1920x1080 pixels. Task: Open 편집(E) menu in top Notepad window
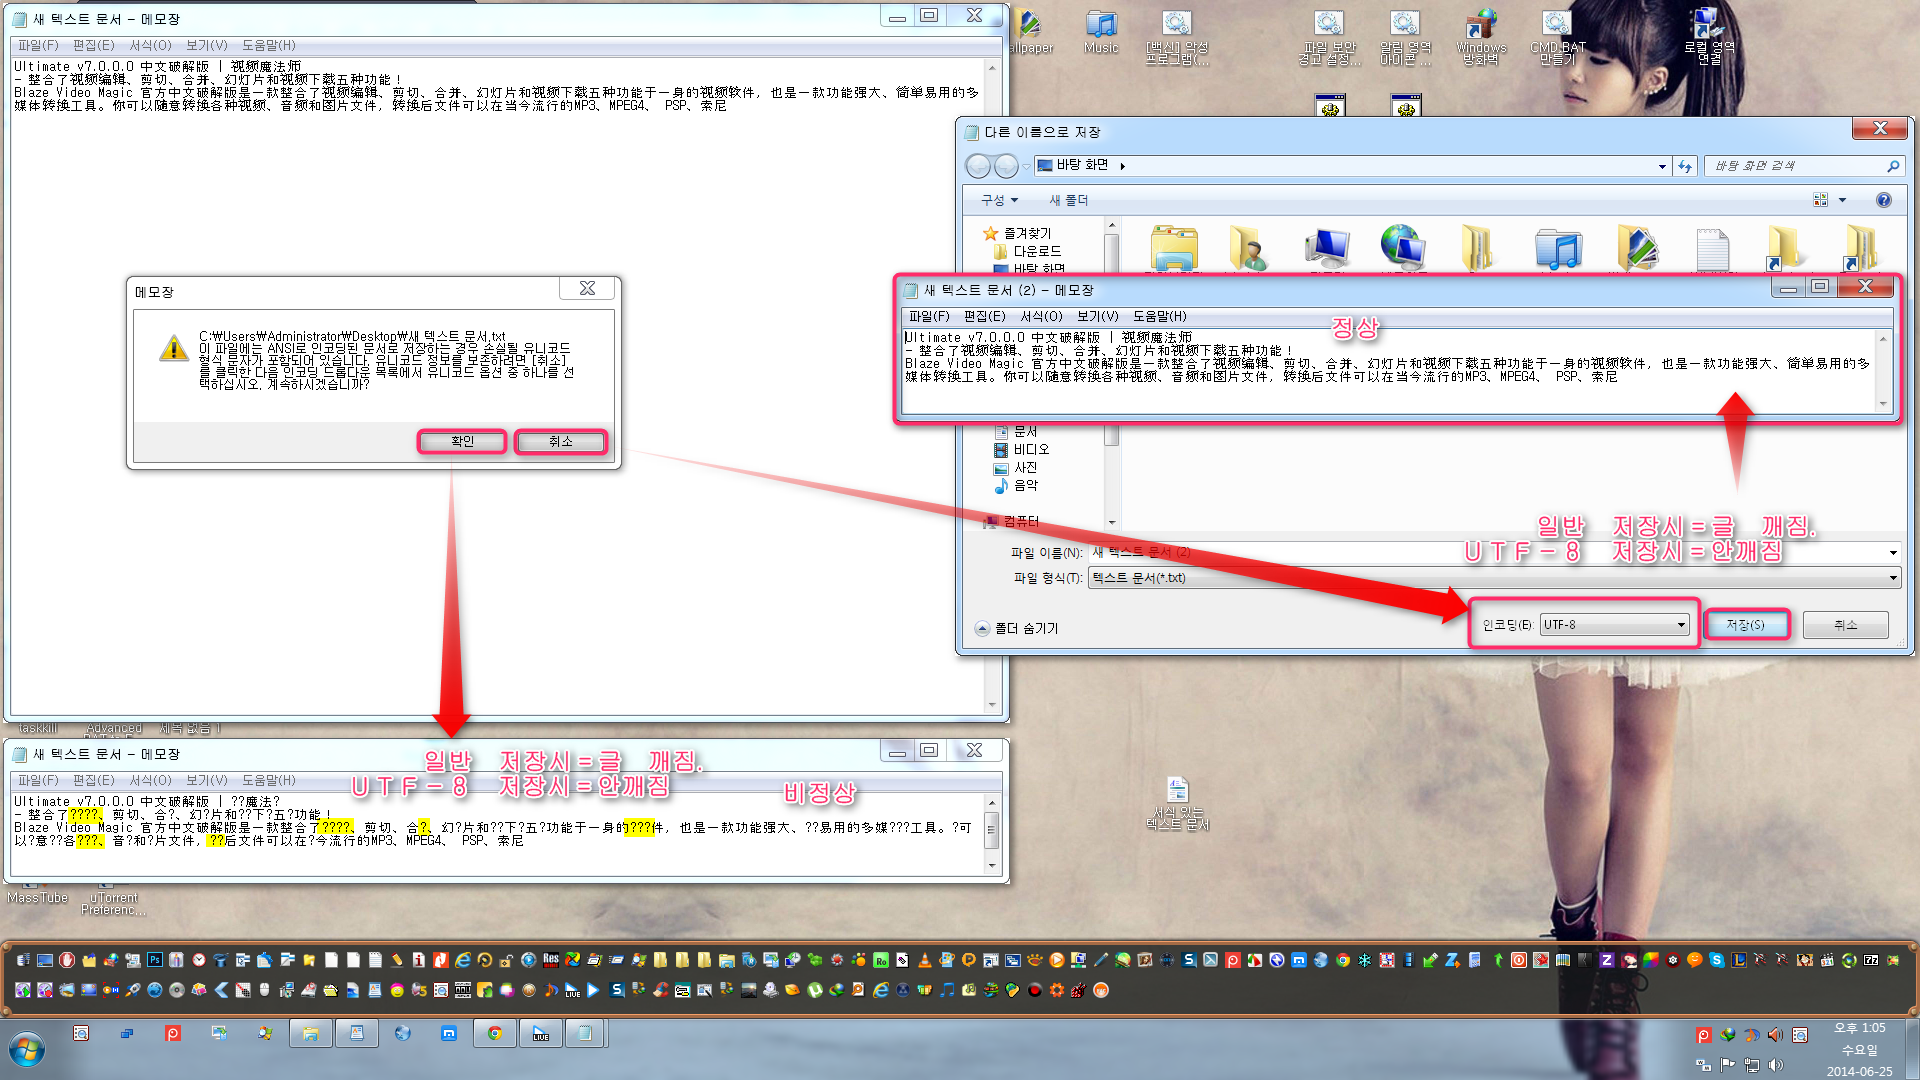(x=93, y=45)
